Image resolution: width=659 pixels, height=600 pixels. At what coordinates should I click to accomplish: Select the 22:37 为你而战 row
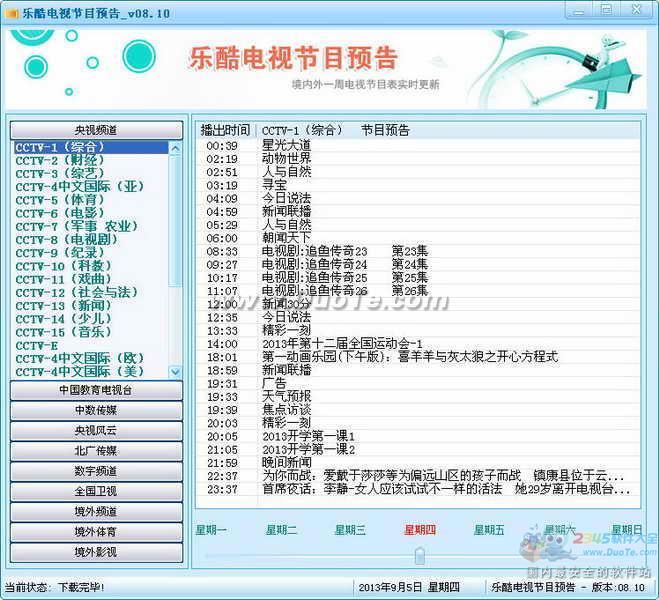pyautogui.click(x=418, y=476)
